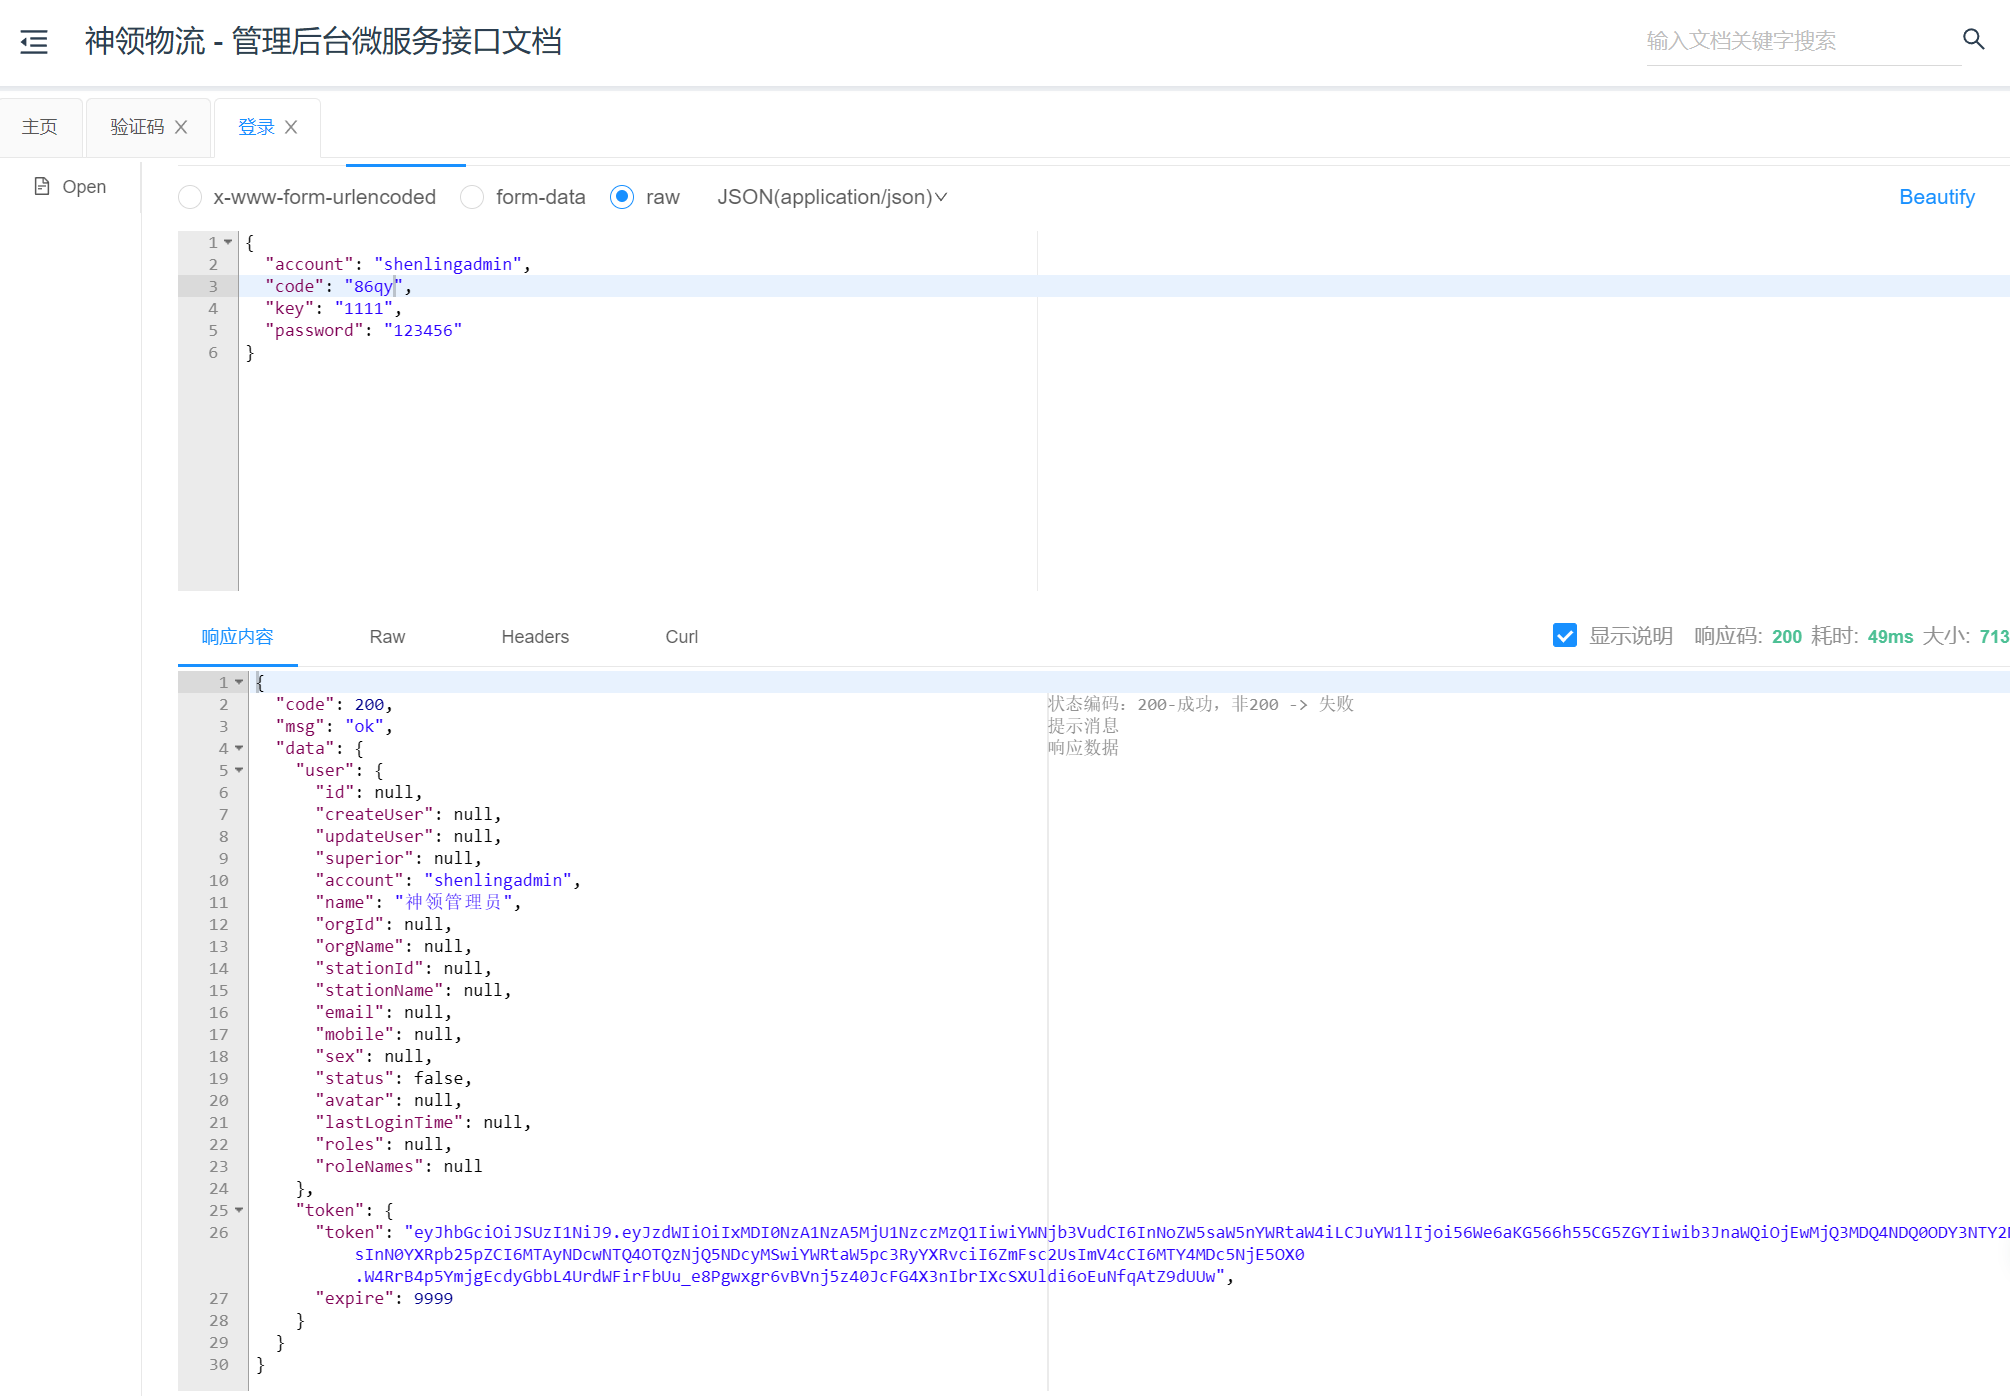Viewport: 2010px width, 1396px height.
Task: Click the "stationName": null line
Action: coord(413,990)
